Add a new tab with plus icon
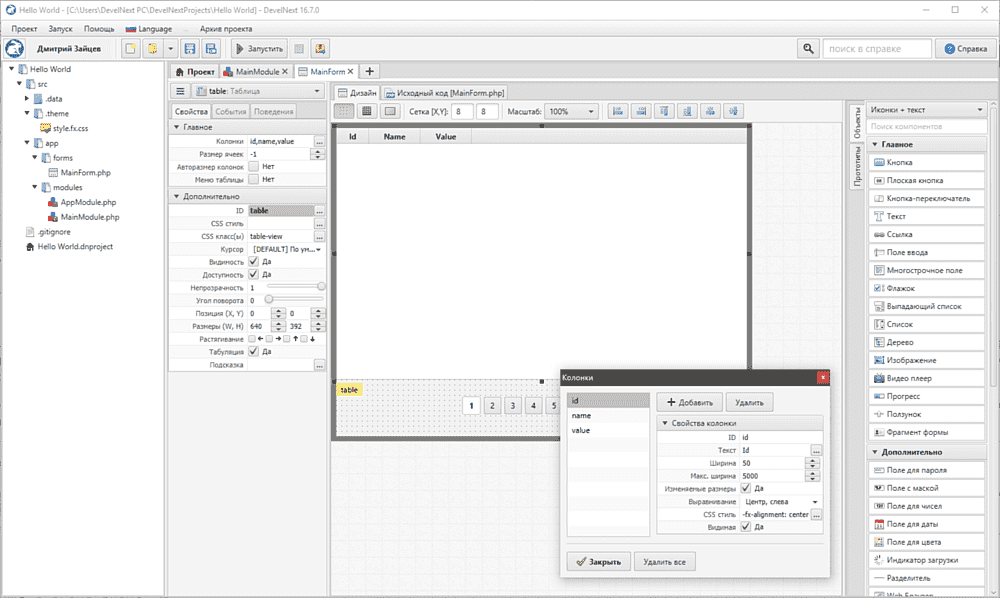The height and width of the screenshot is (598, 1000). pyautogui.click(x=370, y=72)
